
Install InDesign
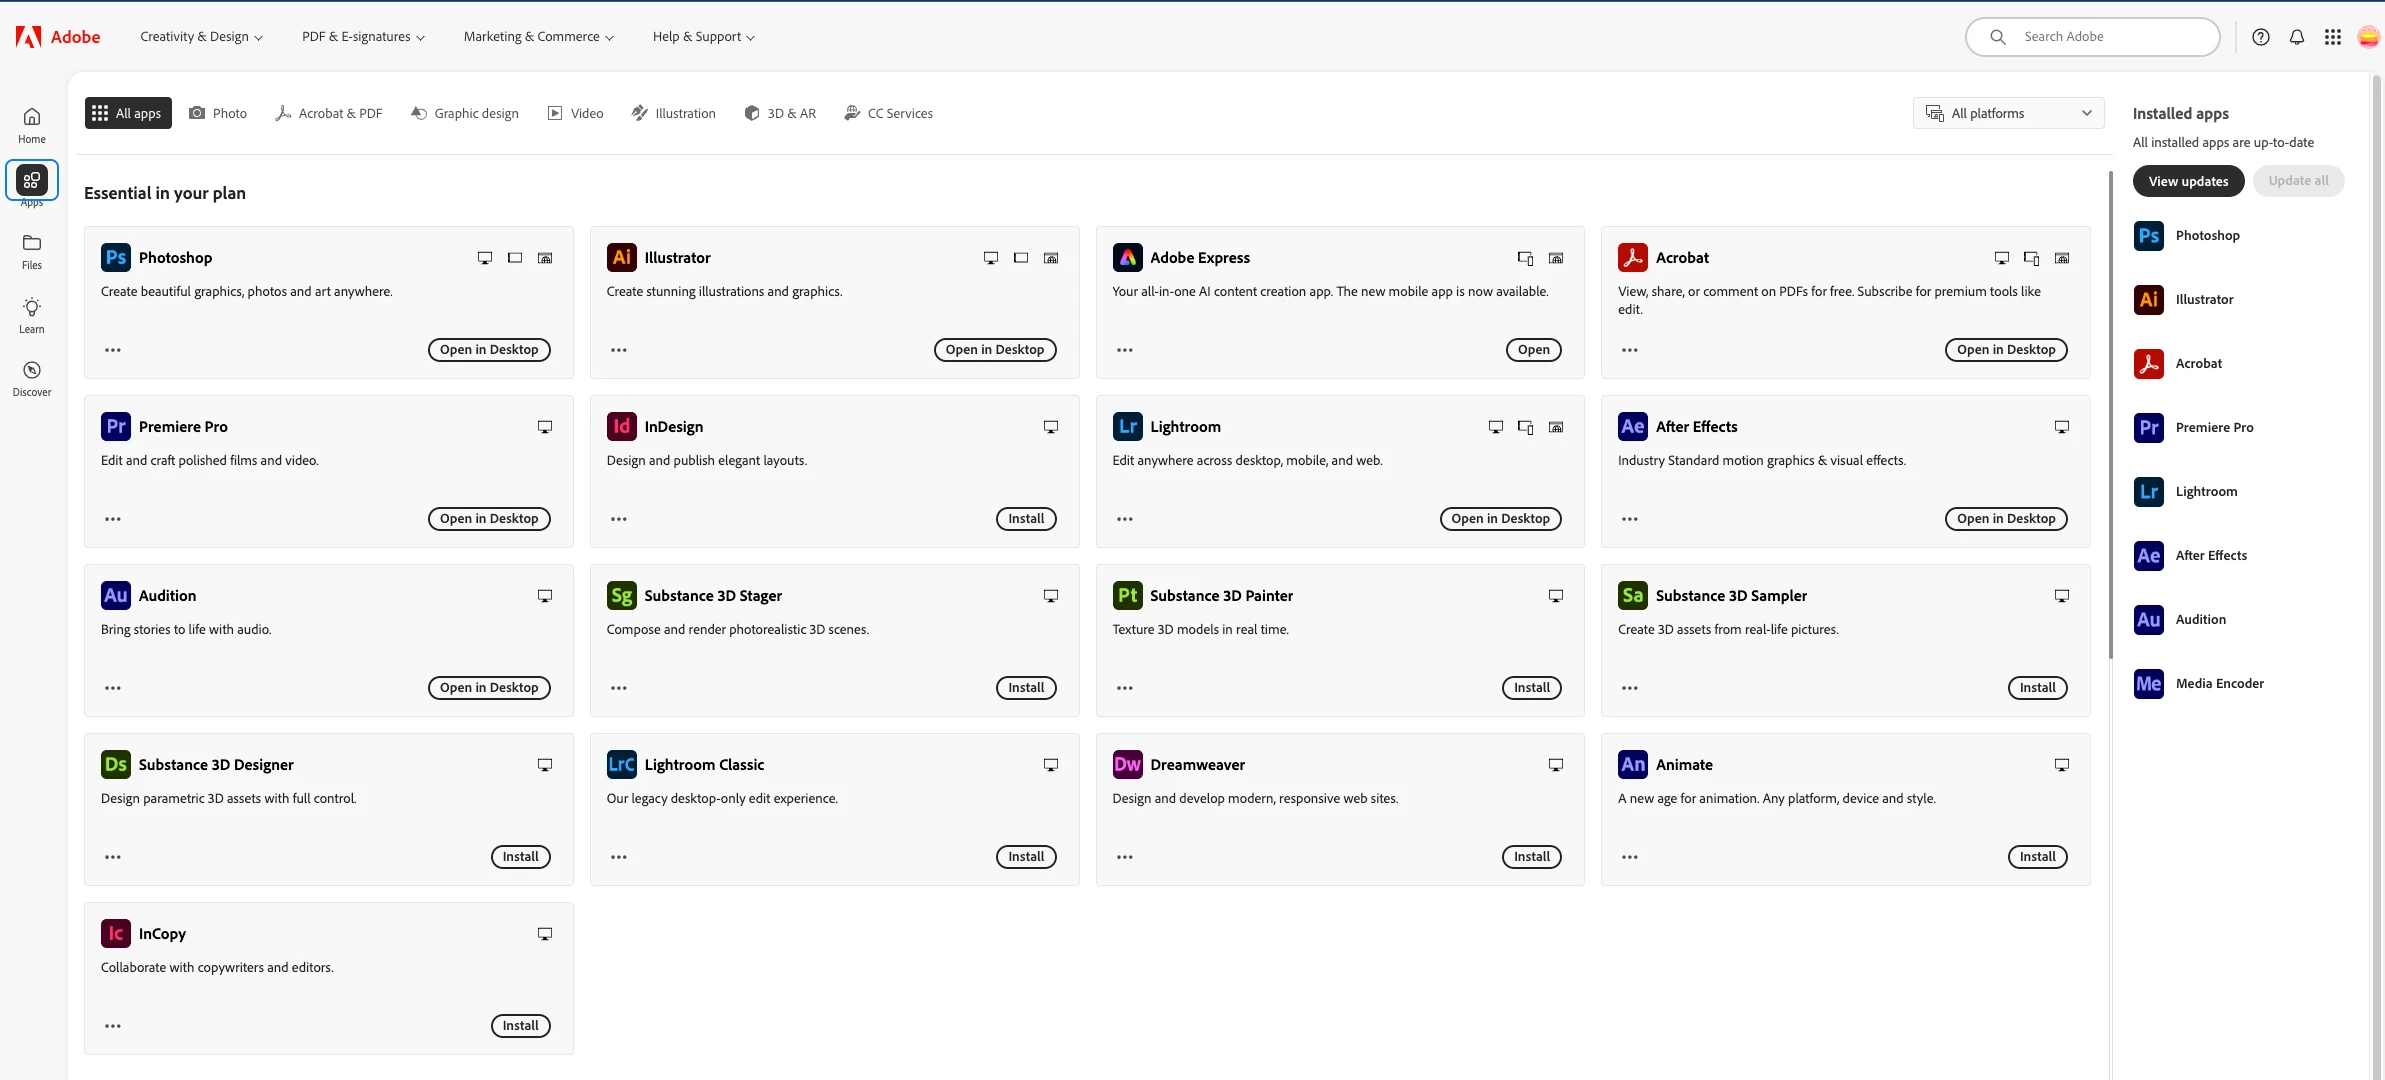click(1025, 519)
